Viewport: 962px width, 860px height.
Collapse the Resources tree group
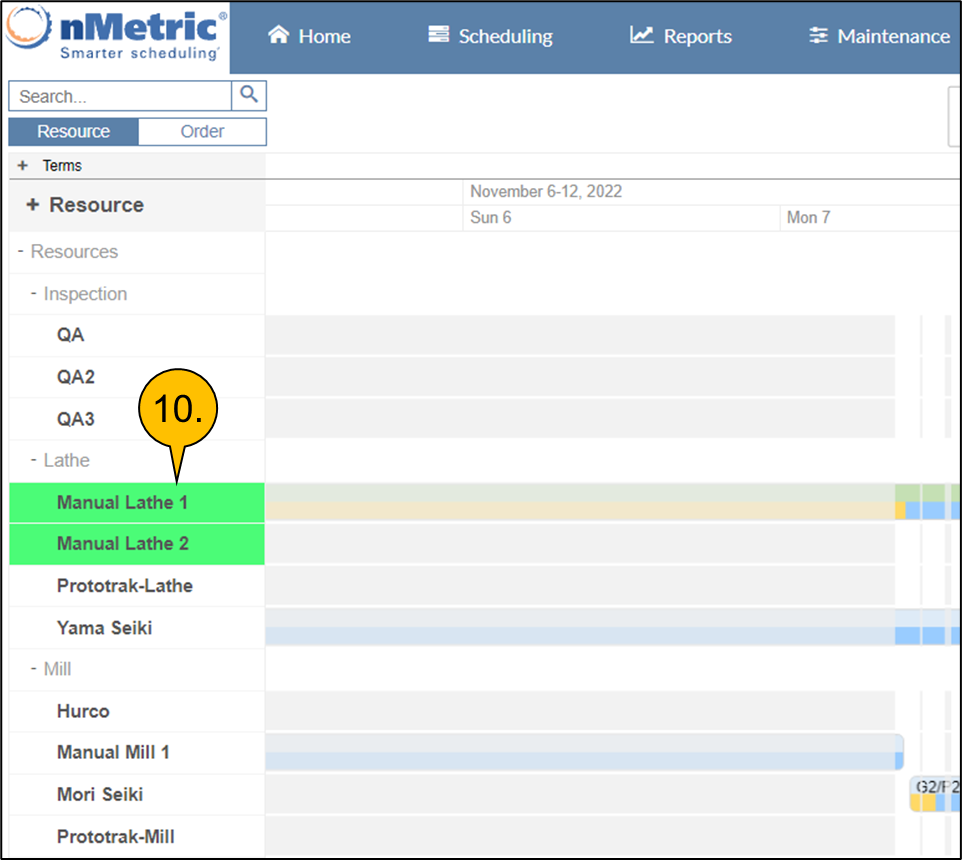pyautogui.click(x=21, y=251)
